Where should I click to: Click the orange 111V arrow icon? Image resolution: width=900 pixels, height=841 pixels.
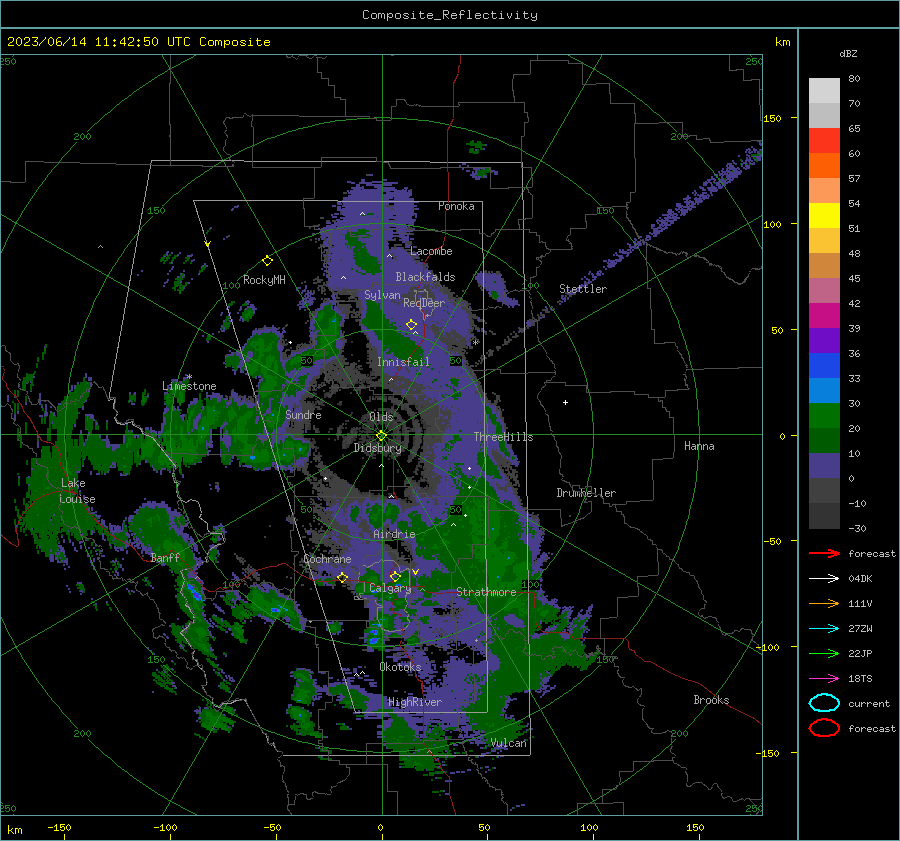[824, 603]
